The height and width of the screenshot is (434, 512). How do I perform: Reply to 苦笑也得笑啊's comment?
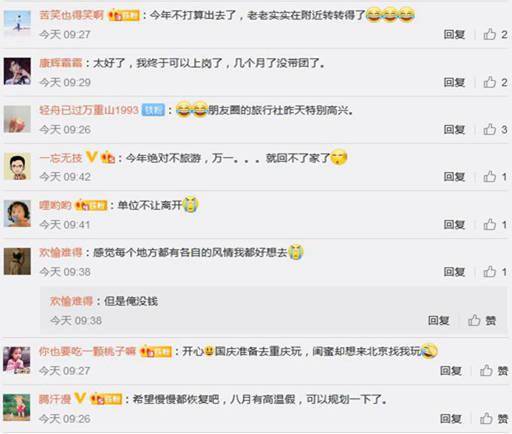pyautogui.click(x=454, y=34)
